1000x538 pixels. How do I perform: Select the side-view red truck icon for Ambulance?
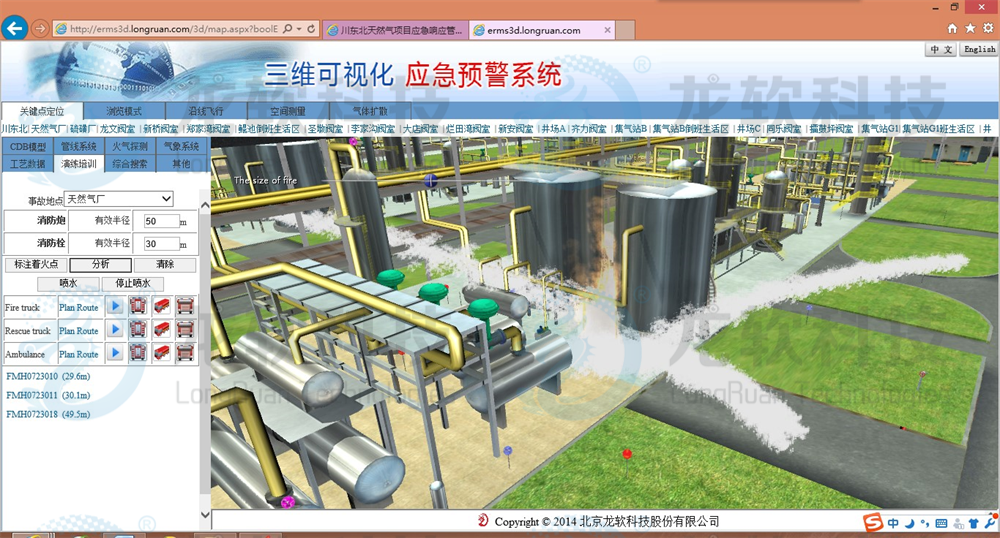click(162, 353)
